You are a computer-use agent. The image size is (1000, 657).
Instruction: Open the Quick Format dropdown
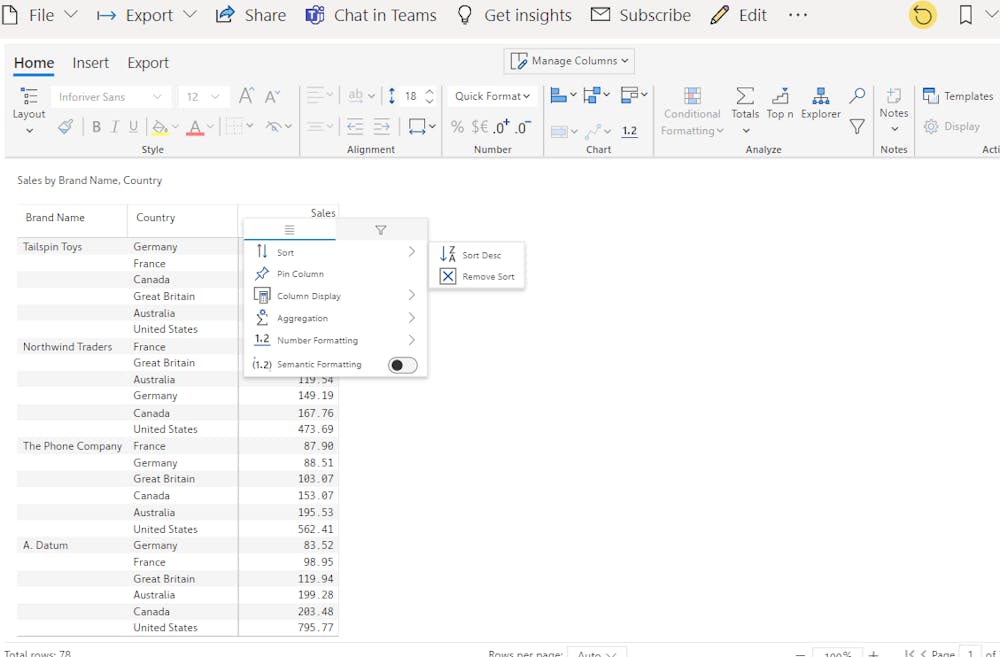[492, 96]
